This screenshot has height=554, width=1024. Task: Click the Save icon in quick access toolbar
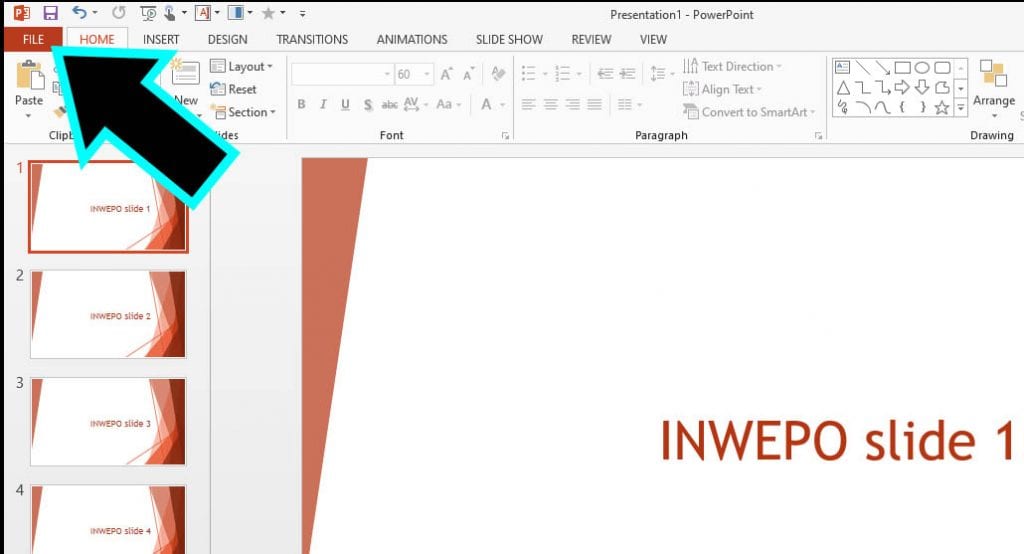[x=50, y=13]
